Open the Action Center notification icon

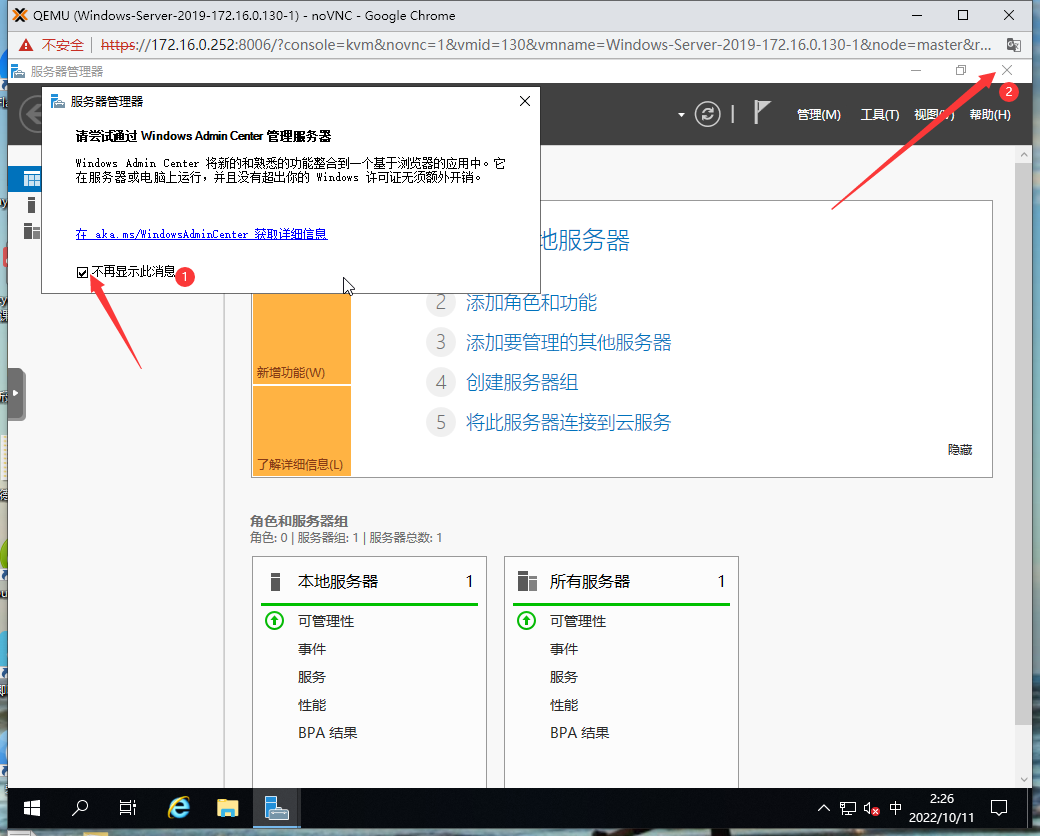998,807
